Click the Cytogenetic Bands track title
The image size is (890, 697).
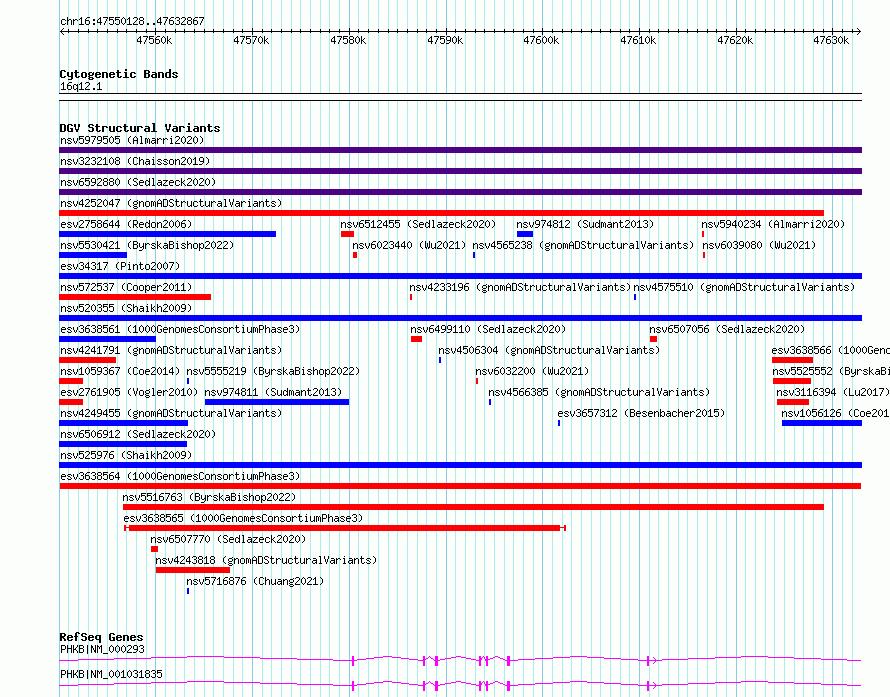click(x=119, y=74)
